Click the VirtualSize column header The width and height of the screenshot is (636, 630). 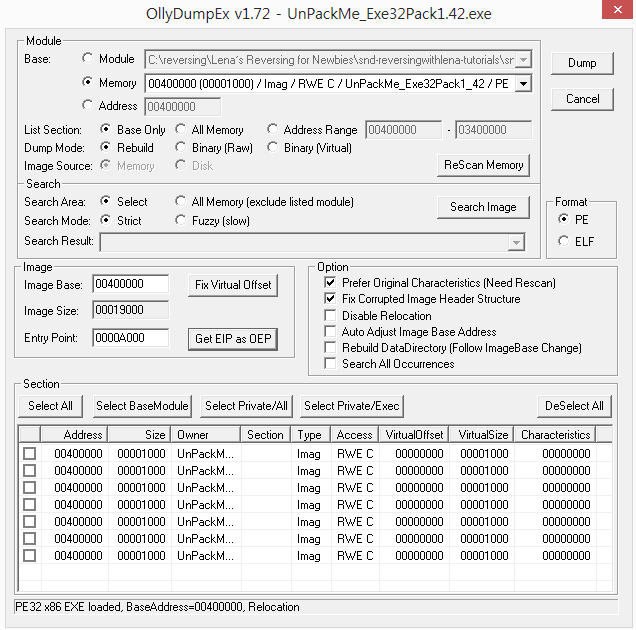click(481, 434)
